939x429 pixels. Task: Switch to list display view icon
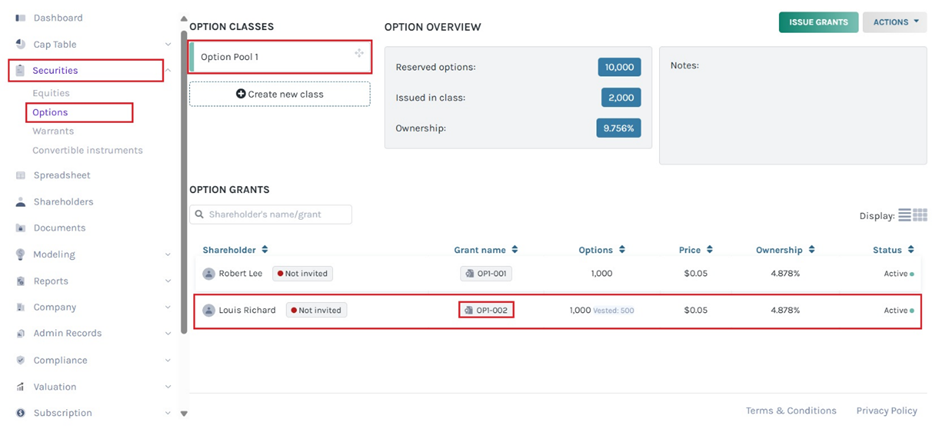coord(904,215)
